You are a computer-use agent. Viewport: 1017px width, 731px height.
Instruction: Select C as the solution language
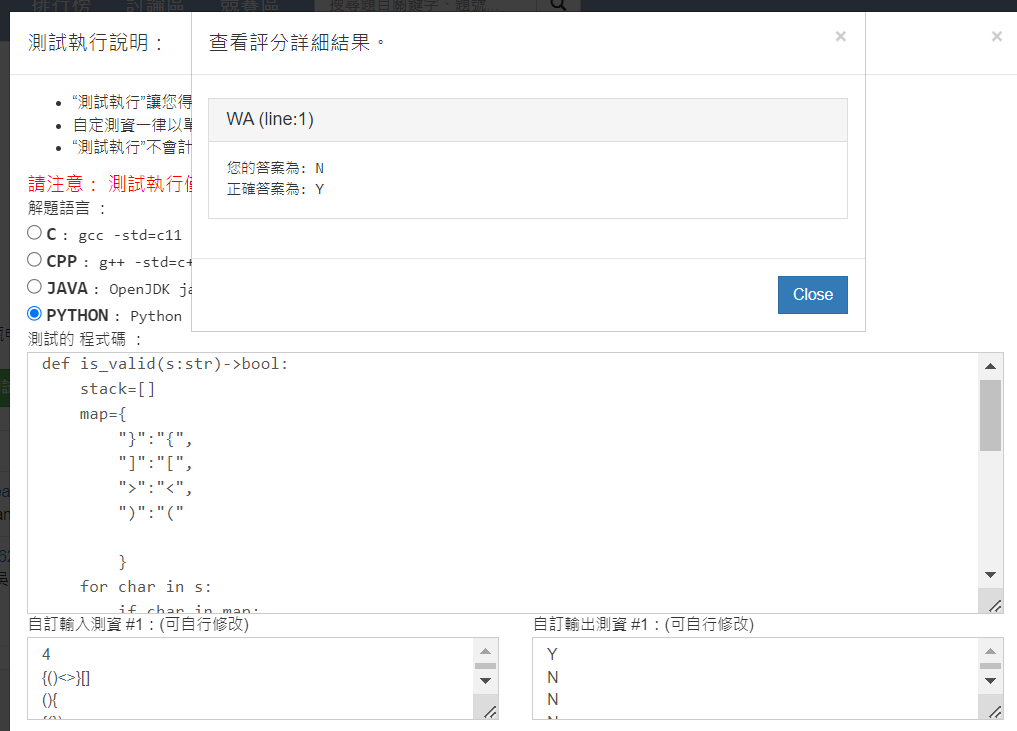pos(35,233)
